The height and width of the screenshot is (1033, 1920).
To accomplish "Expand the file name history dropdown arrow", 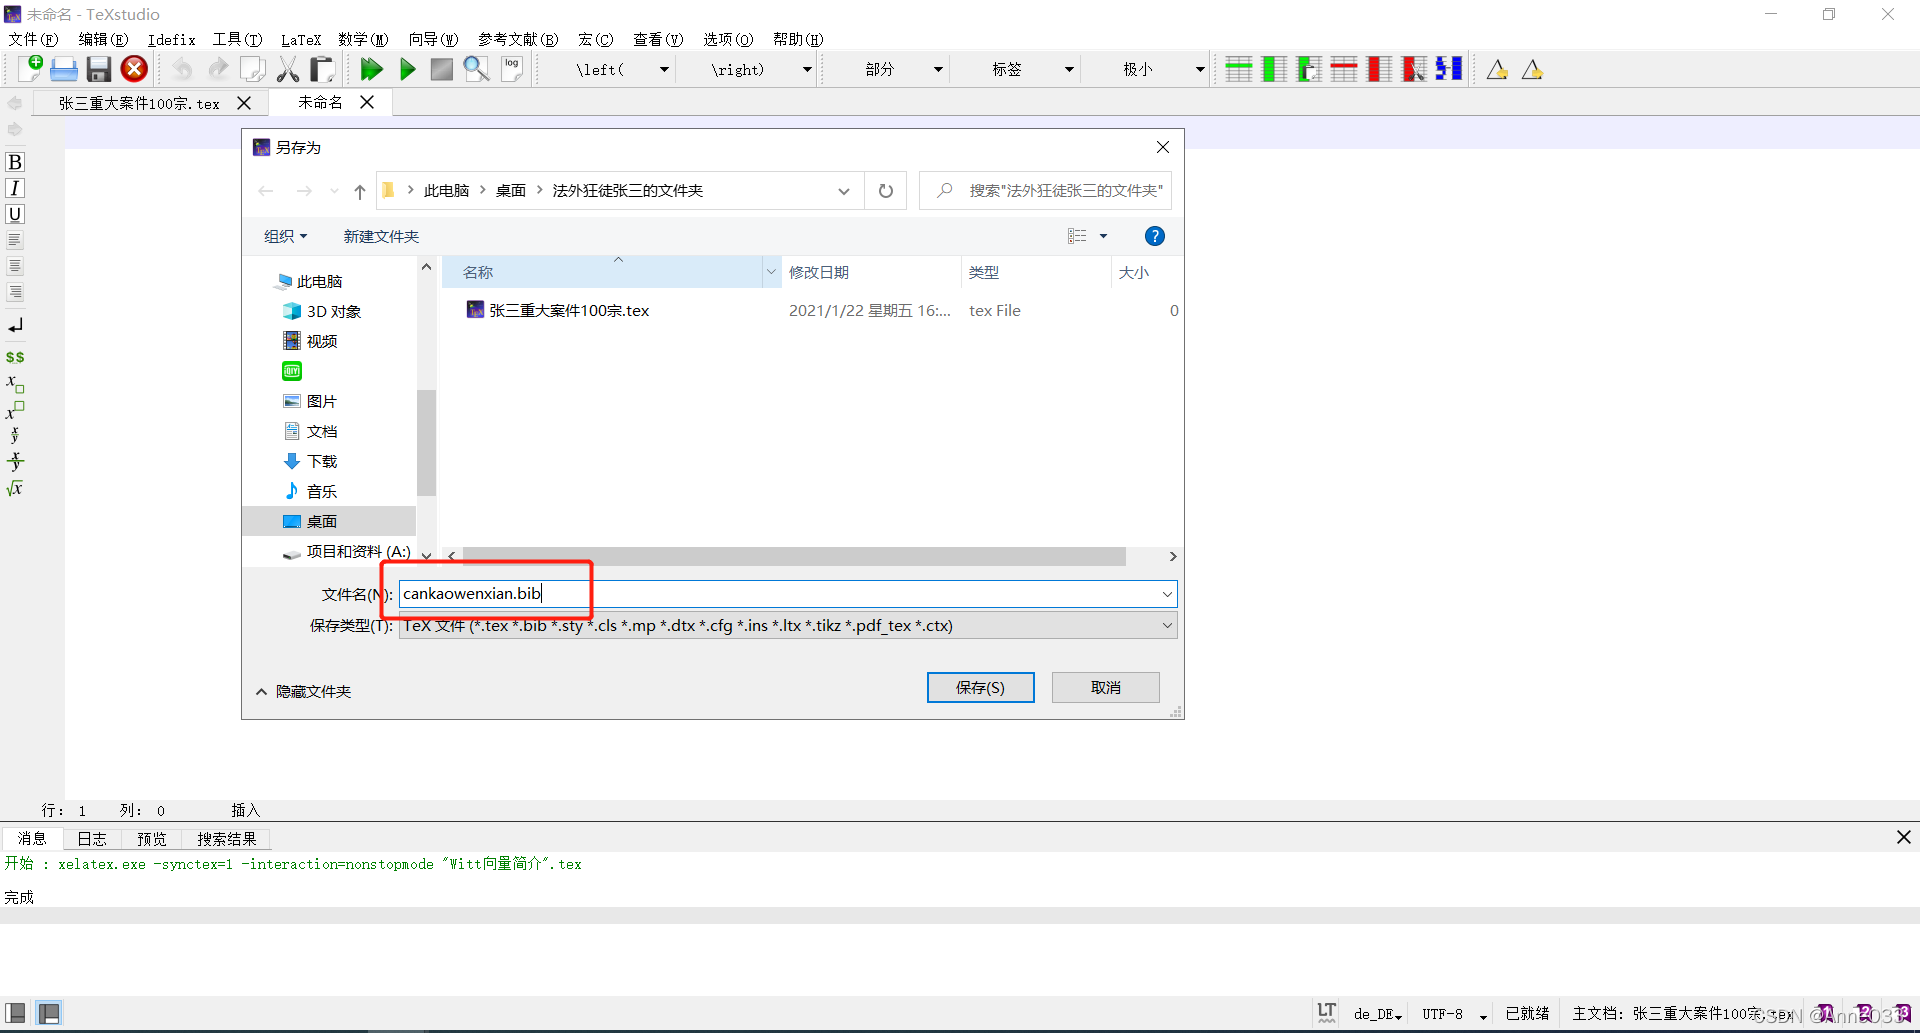I will tap(1167, 594).
